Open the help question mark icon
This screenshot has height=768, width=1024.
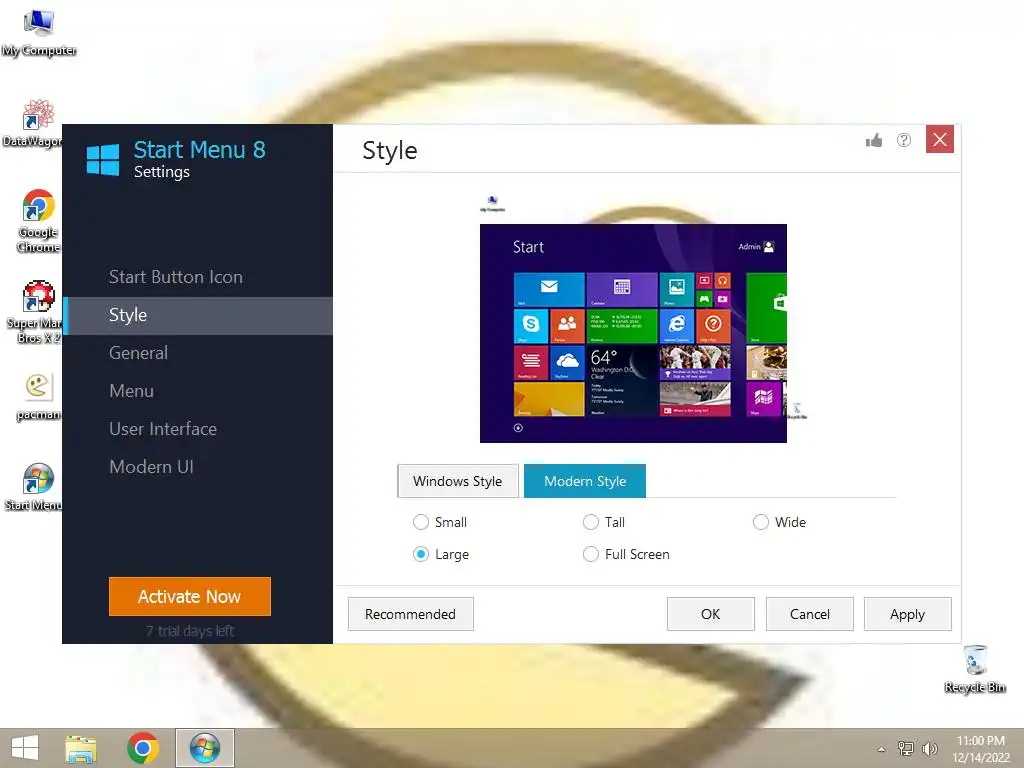(x=904, y=140)
